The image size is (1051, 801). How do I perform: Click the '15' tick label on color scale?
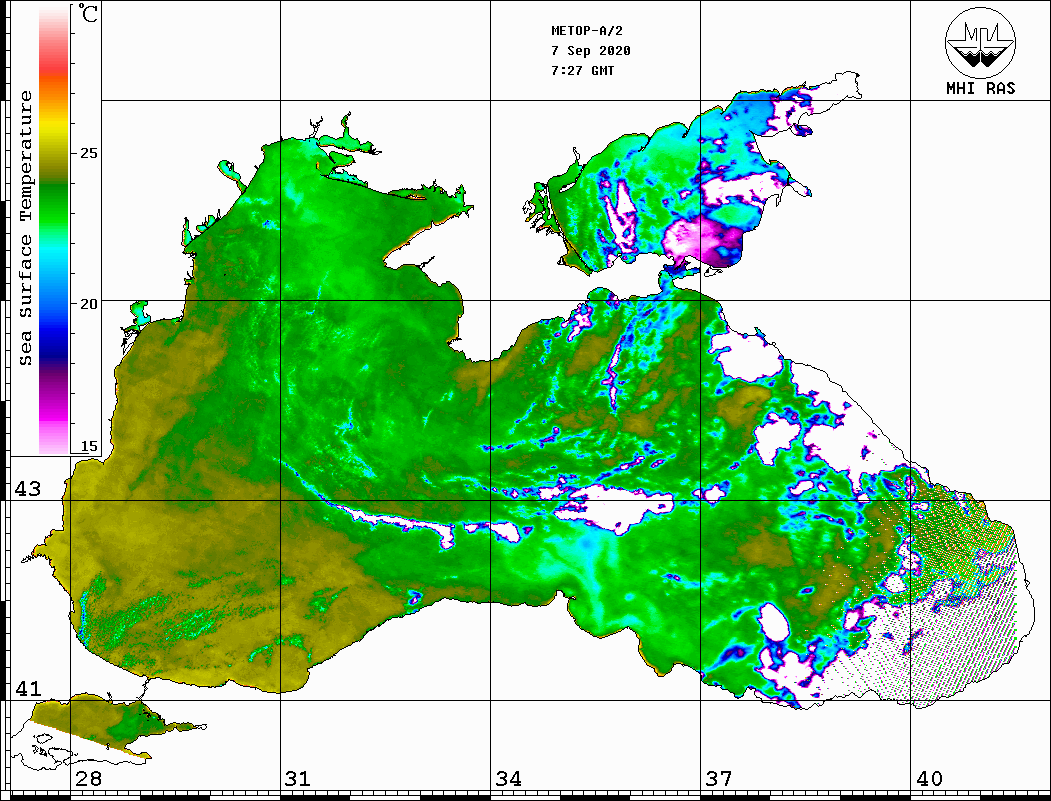[x=88, y=446]
